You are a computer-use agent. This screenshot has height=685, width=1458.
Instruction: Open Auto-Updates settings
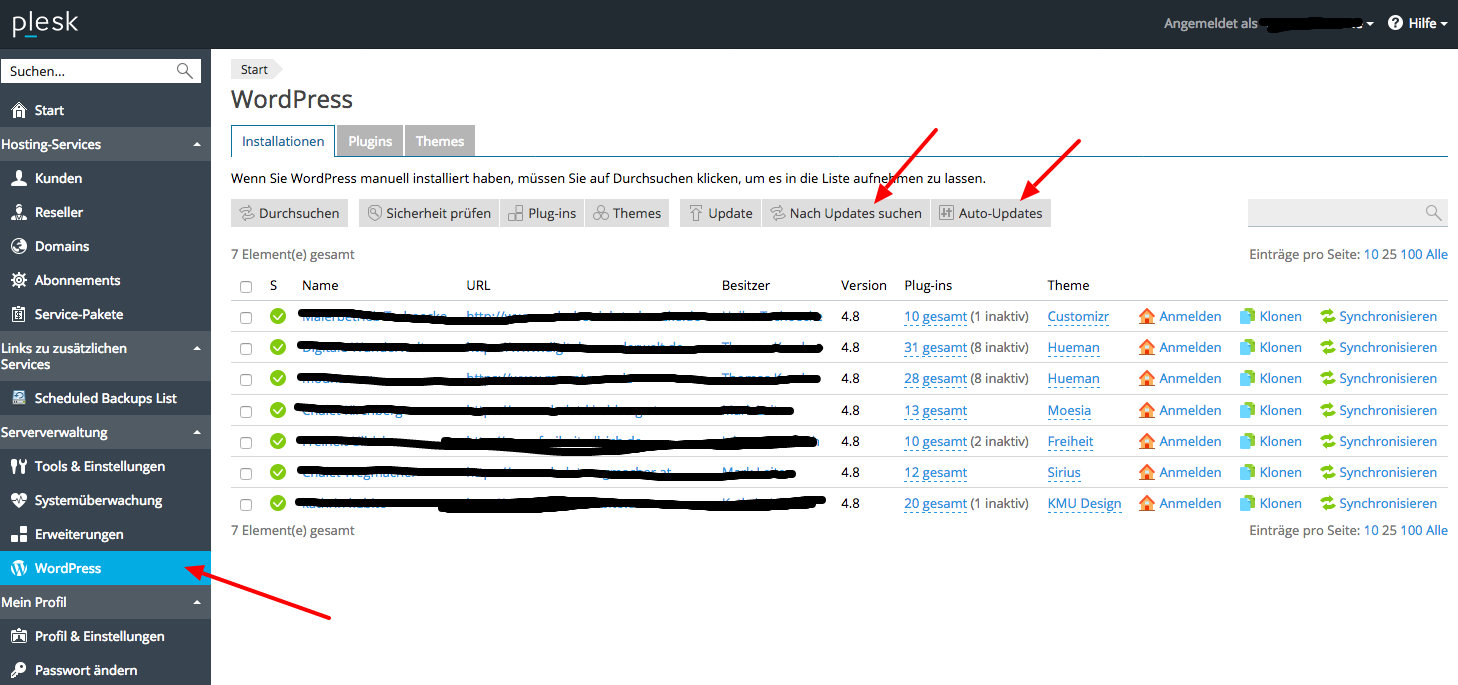click(990, 213)
